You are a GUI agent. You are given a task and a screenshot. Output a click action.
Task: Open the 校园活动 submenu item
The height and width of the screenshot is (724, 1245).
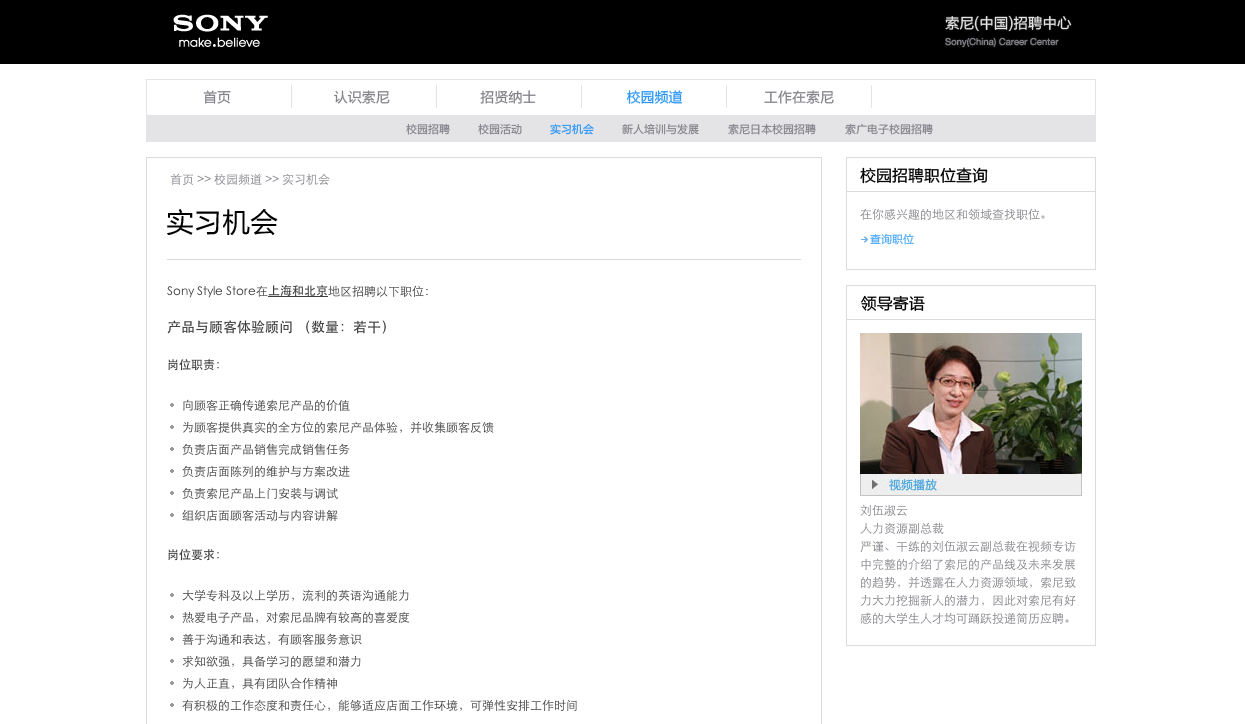click(x=500, y=130)
